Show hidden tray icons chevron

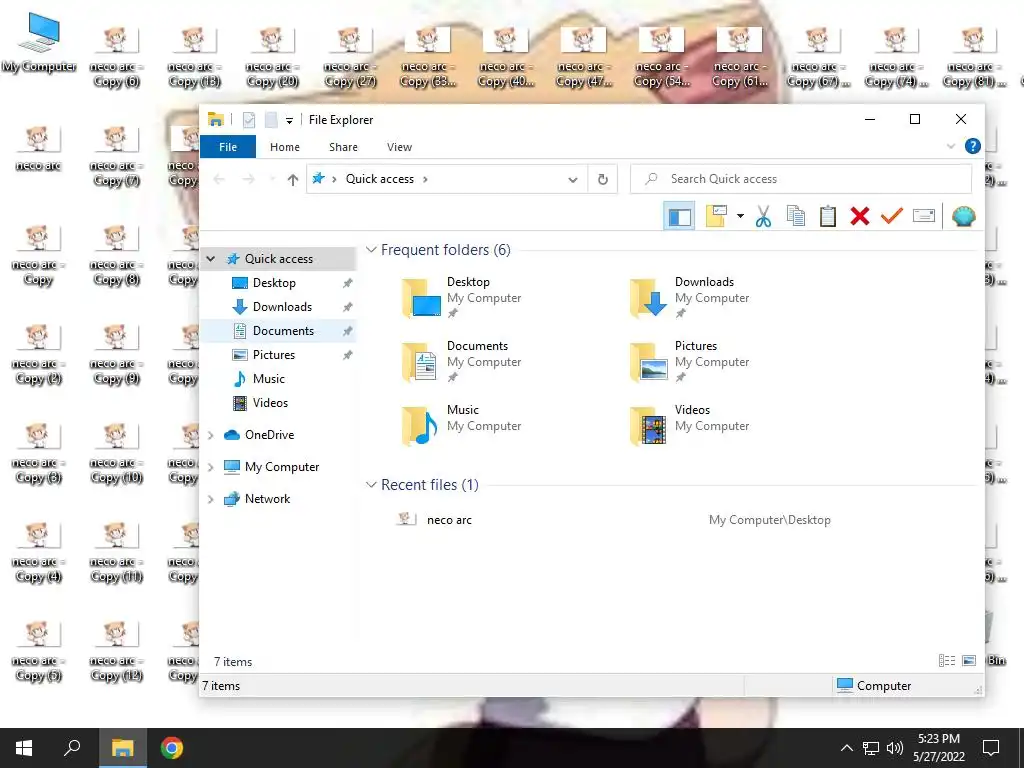pyautogui.click(x=846, y=748)
